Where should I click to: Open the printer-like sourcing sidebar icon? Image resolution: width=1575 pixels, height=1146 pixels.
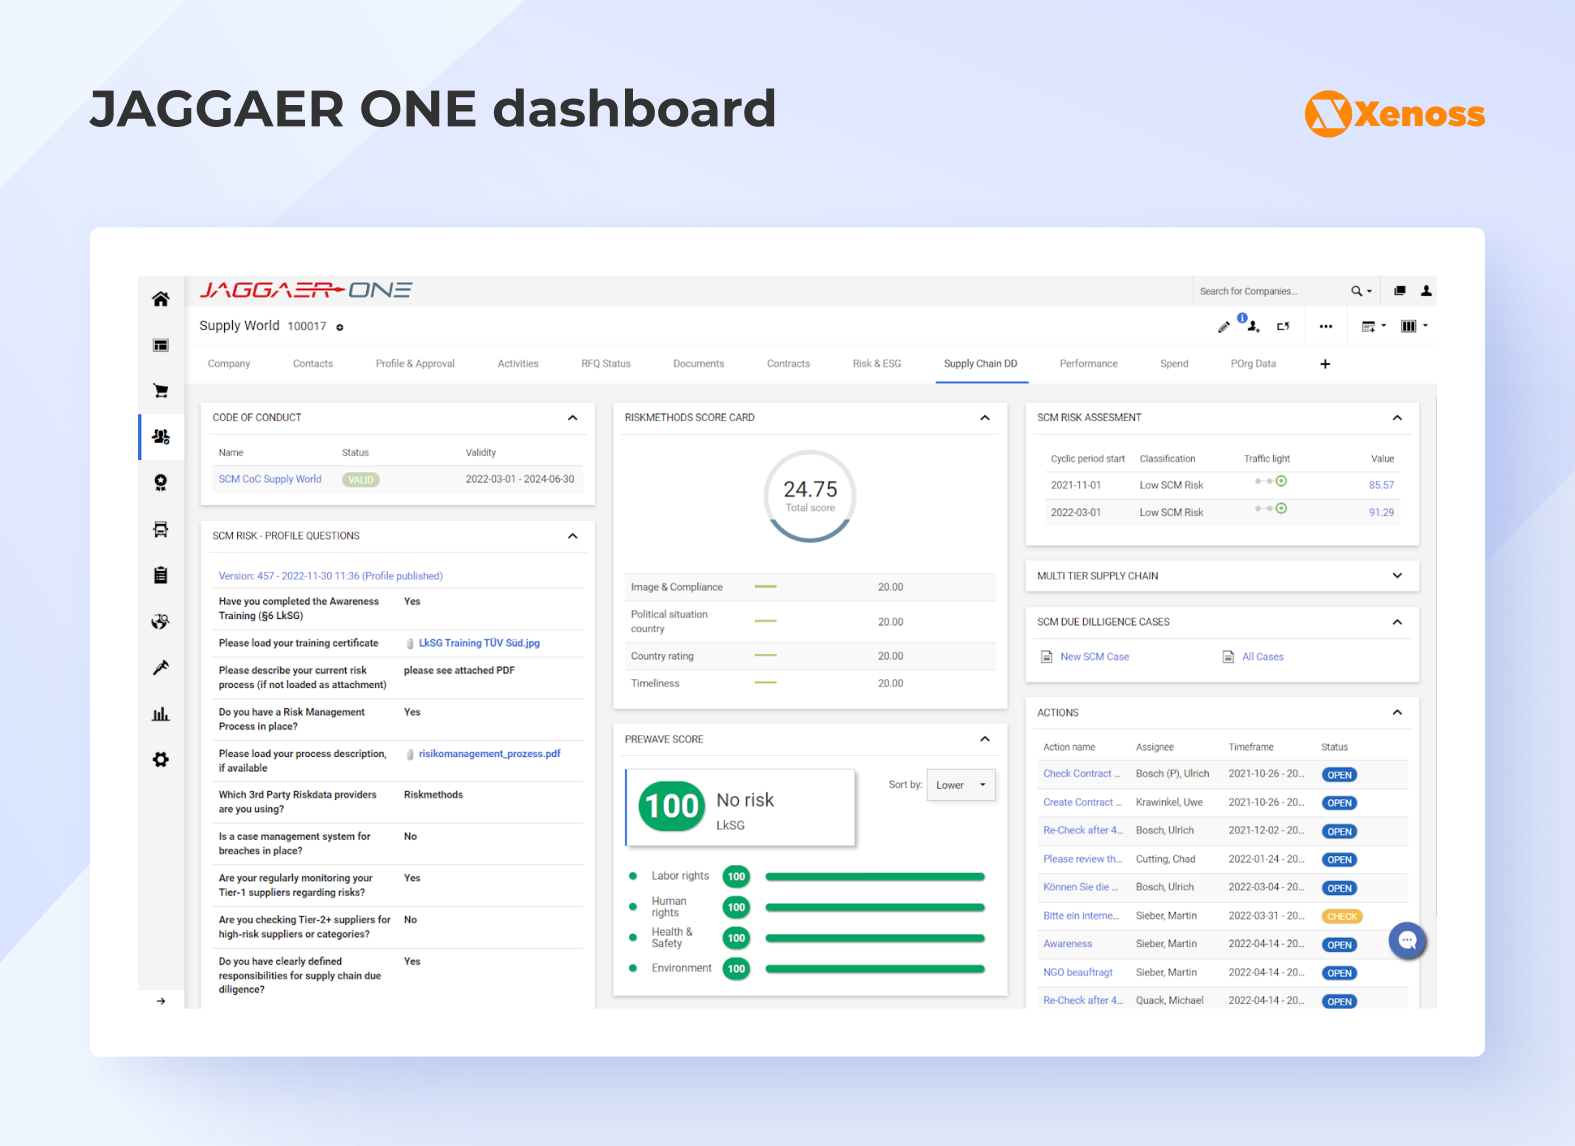160,529
